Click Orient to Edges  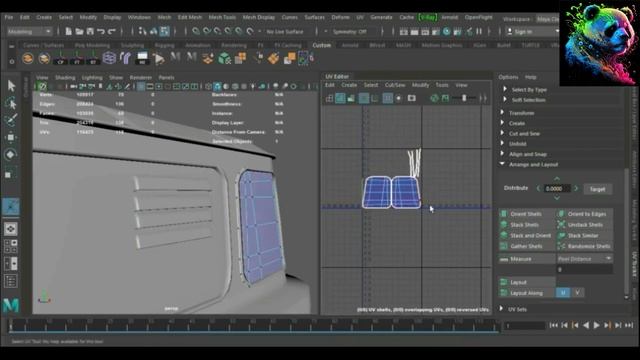tap(584, 214)
